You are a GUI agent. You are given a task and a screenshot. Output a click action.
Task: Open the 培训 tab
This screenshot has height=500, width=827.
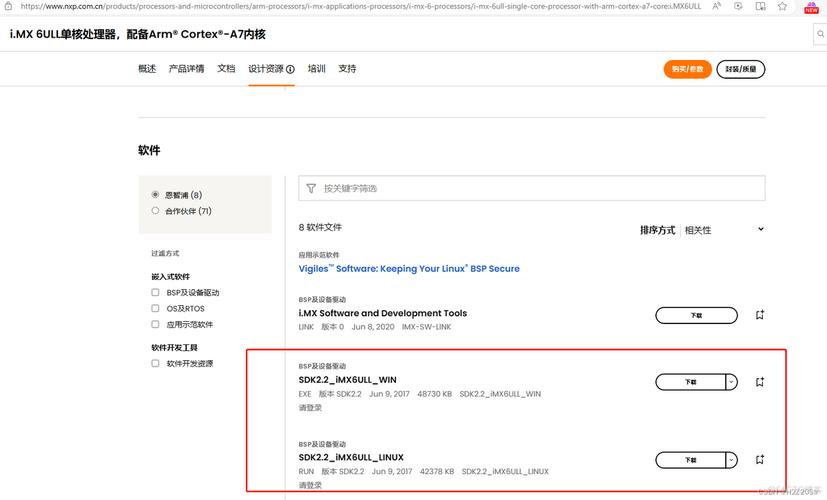point(316,69)
